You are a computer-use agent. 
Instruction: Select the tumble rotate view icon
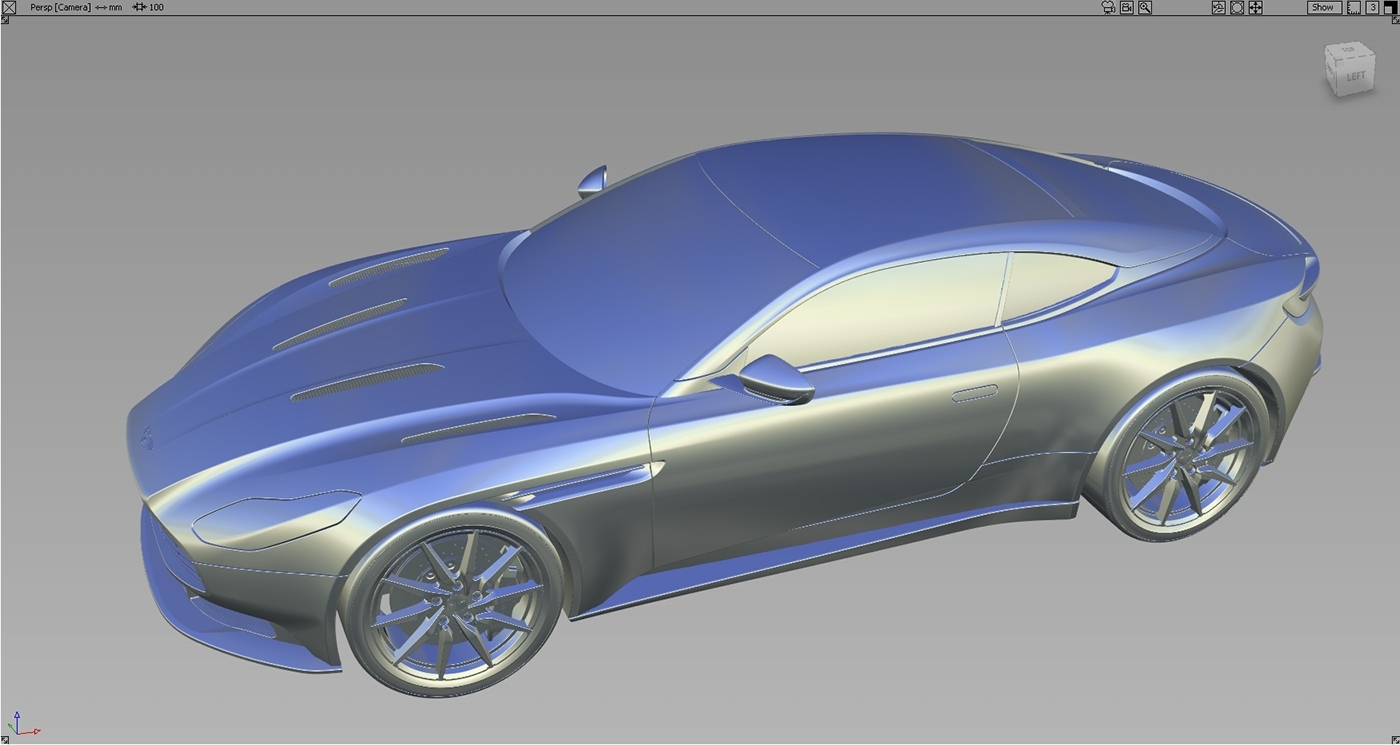click(x=1218, y=7)
